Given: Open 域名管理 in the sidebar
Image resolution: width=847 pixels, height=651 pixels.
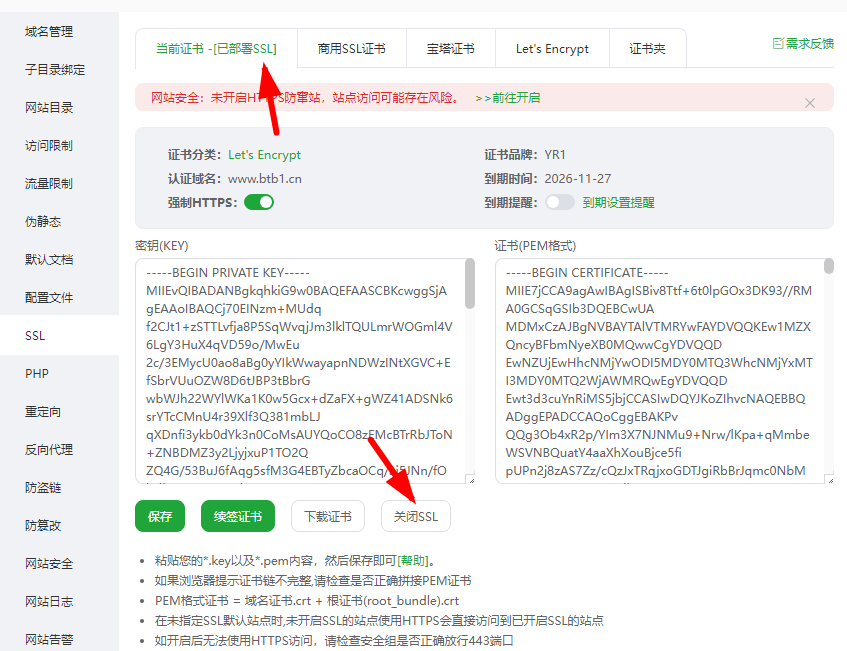Looking at the screenshot, I should point(49,31).
